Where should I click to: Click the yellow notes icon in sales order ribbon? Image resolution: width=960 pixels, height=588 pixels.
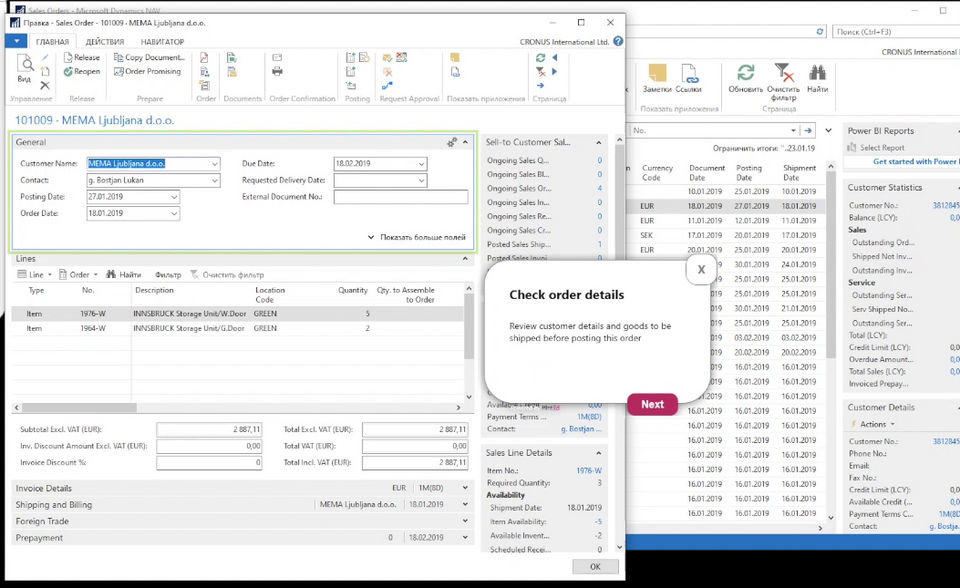coord(454,58)
